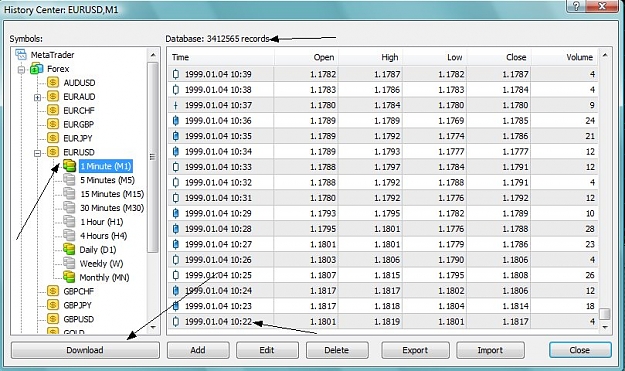This screenshot has height=371, width=625.
Task: Click the Download button
Action: tap(85, 350)
